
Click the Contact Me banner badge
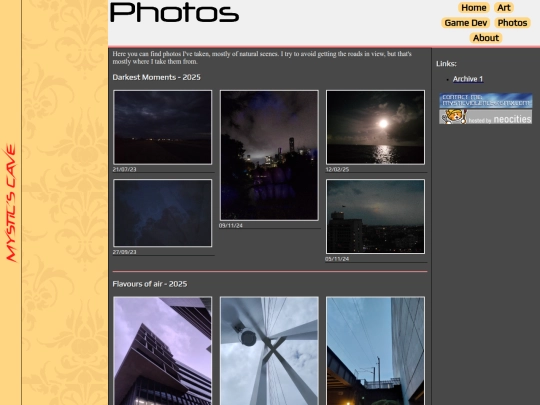[486, 100]
